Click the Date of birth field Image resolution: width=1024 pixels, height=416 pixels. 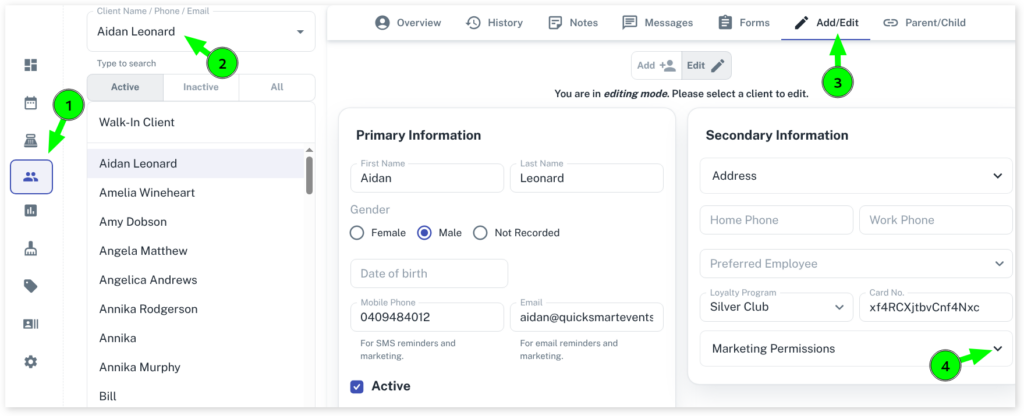(x=429, y=274)
